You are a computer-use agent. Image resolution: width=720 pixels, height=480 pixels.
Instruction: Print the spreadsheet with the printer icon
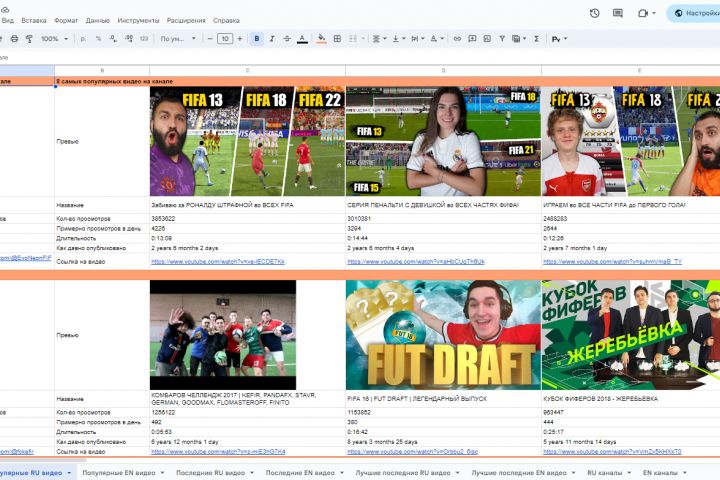[14, 39]
